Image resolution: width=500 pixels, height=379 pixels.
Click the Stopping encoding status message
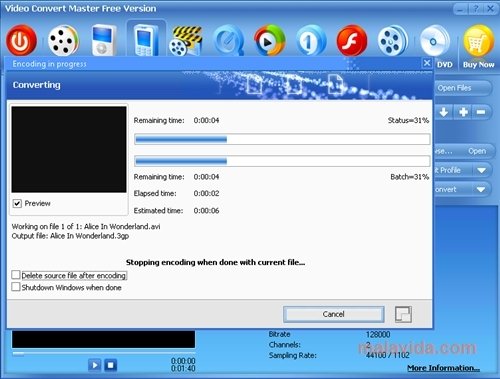215,262
